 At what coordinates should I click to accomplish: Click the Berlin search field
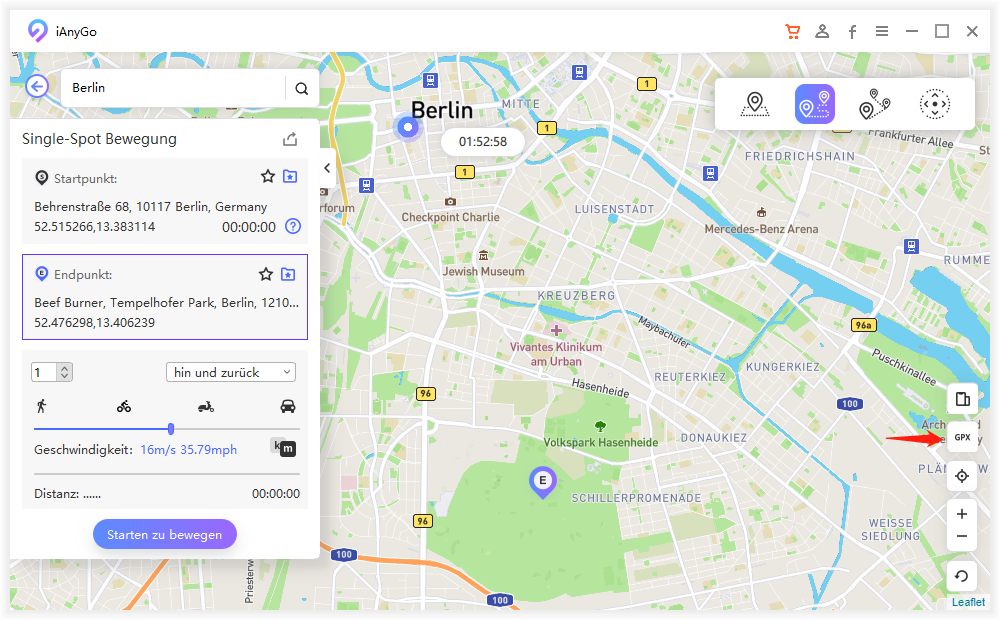(x=173, y=88)
